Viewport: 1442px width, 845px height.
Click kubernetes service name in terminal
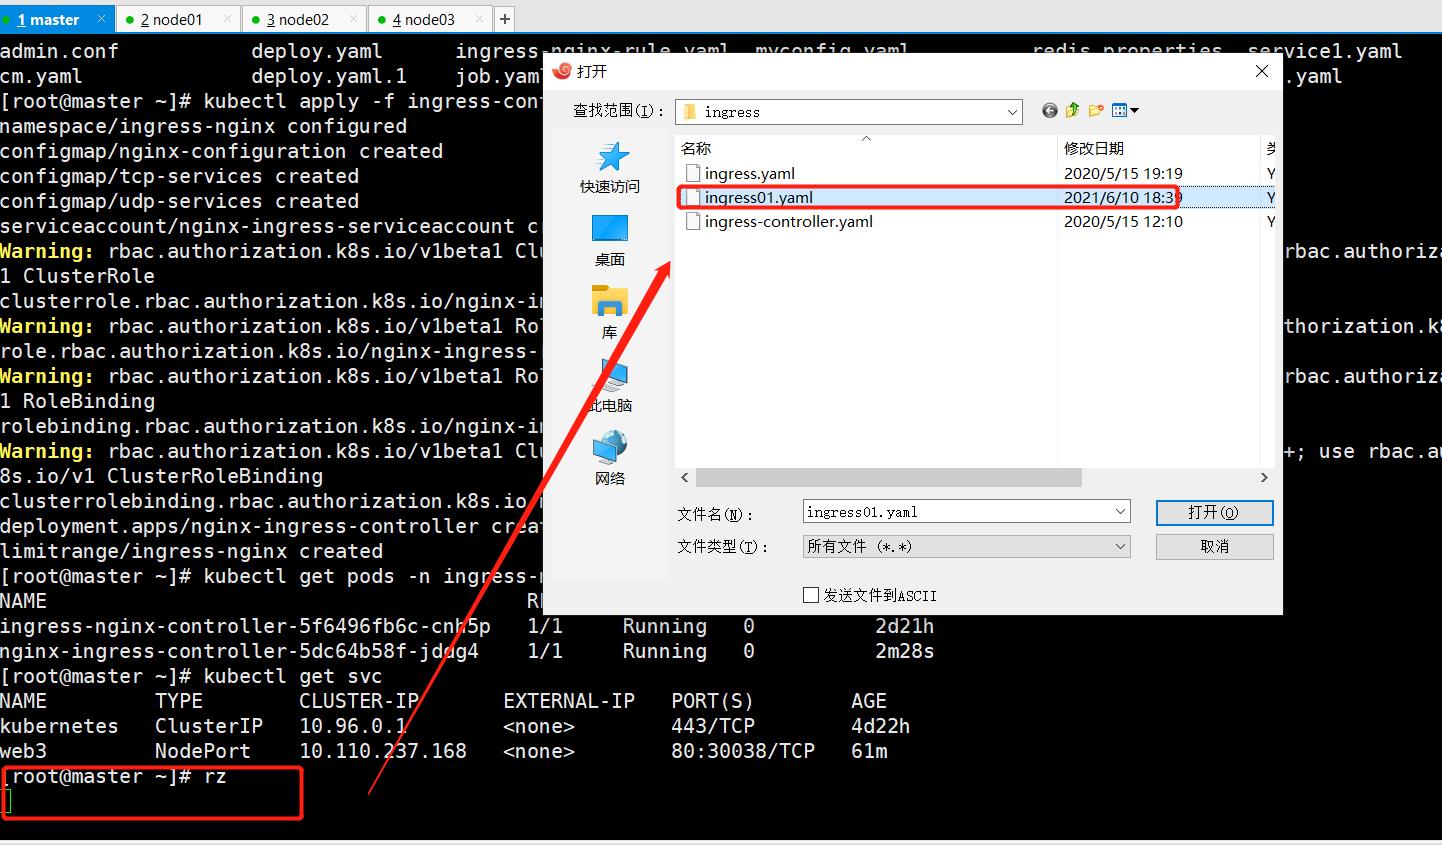coord(59,726)
